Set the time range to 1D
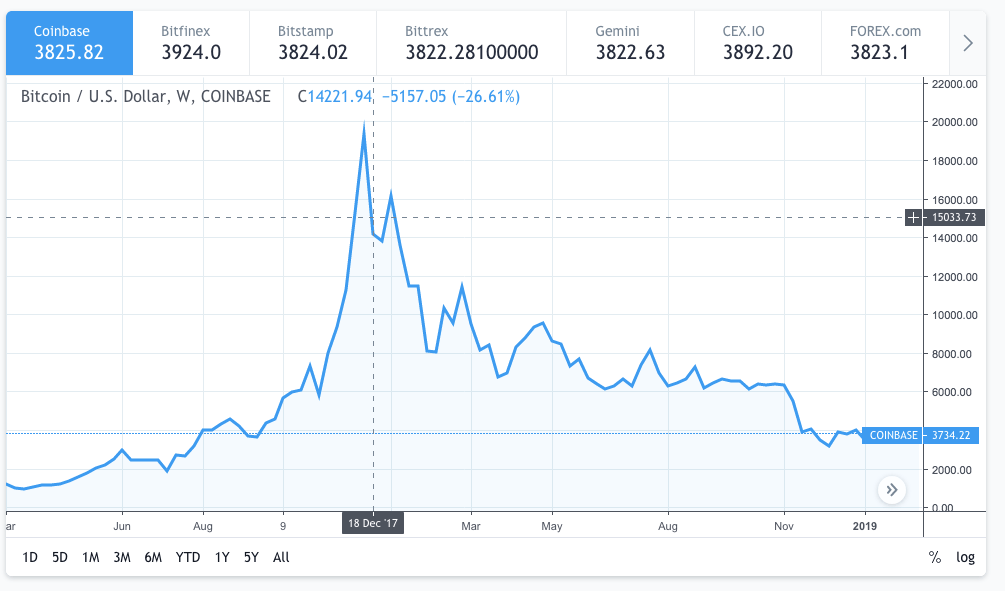 coord(29,557)
